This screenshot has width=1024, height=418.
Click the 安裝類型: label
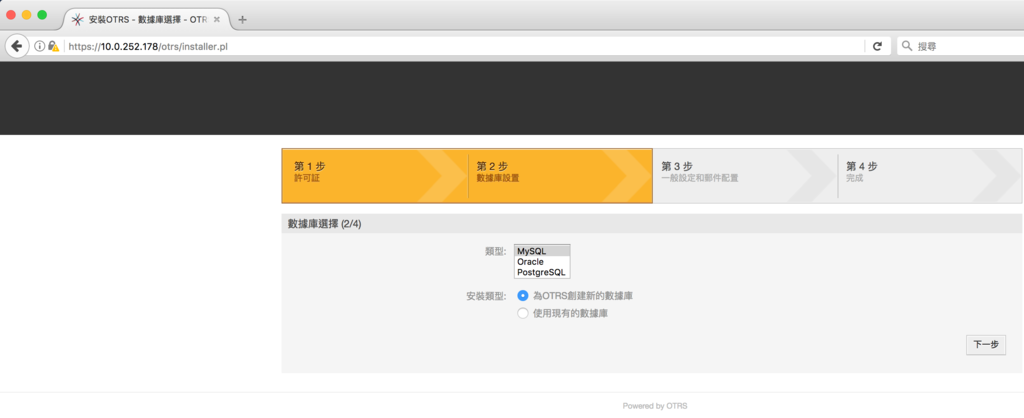click(486, 296)
